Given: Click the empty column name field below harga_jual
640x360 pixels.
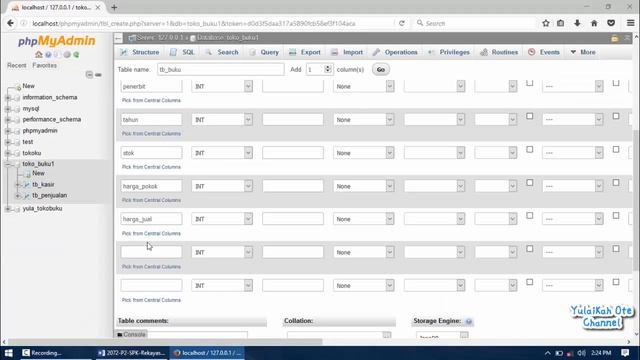Looking at the screenshot, I should point(151,252).
